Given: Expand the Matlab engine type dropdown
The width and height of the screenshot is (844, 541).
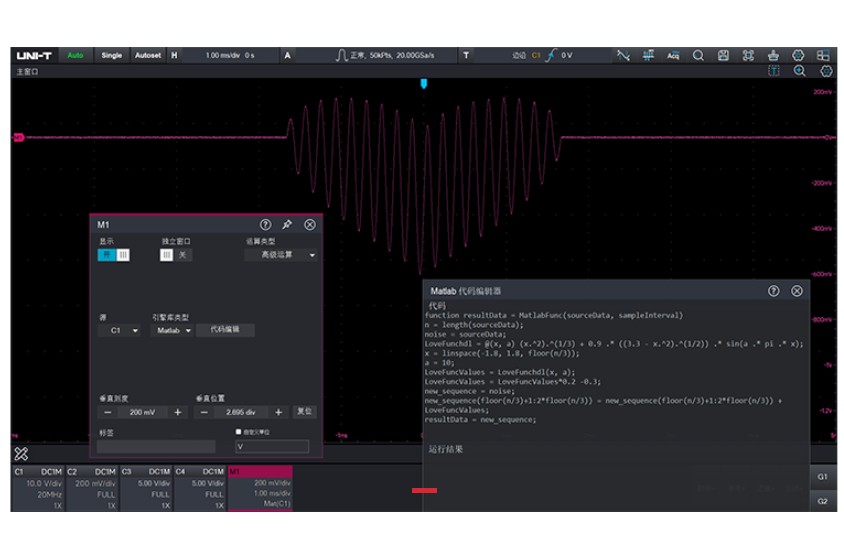Looking at the screenshot, I should point(172,330).
